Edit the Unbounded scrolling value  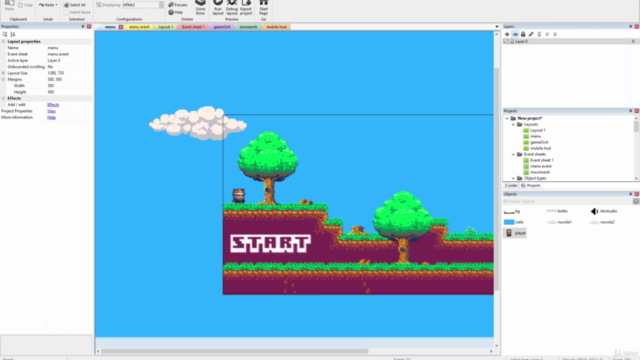[69, 67]
